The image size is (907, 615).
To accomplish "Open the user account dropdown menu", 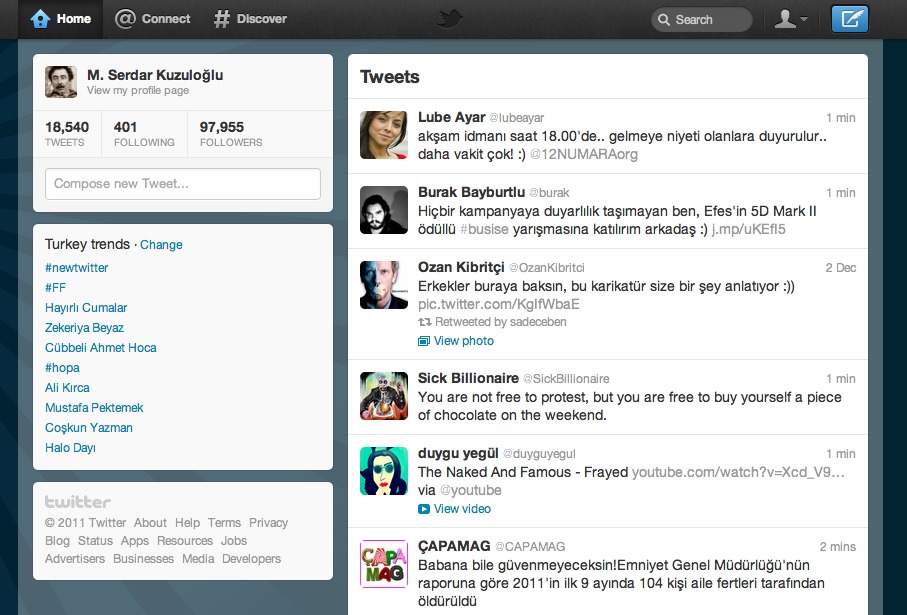I will pyautogui.click(x=790, y=19).
